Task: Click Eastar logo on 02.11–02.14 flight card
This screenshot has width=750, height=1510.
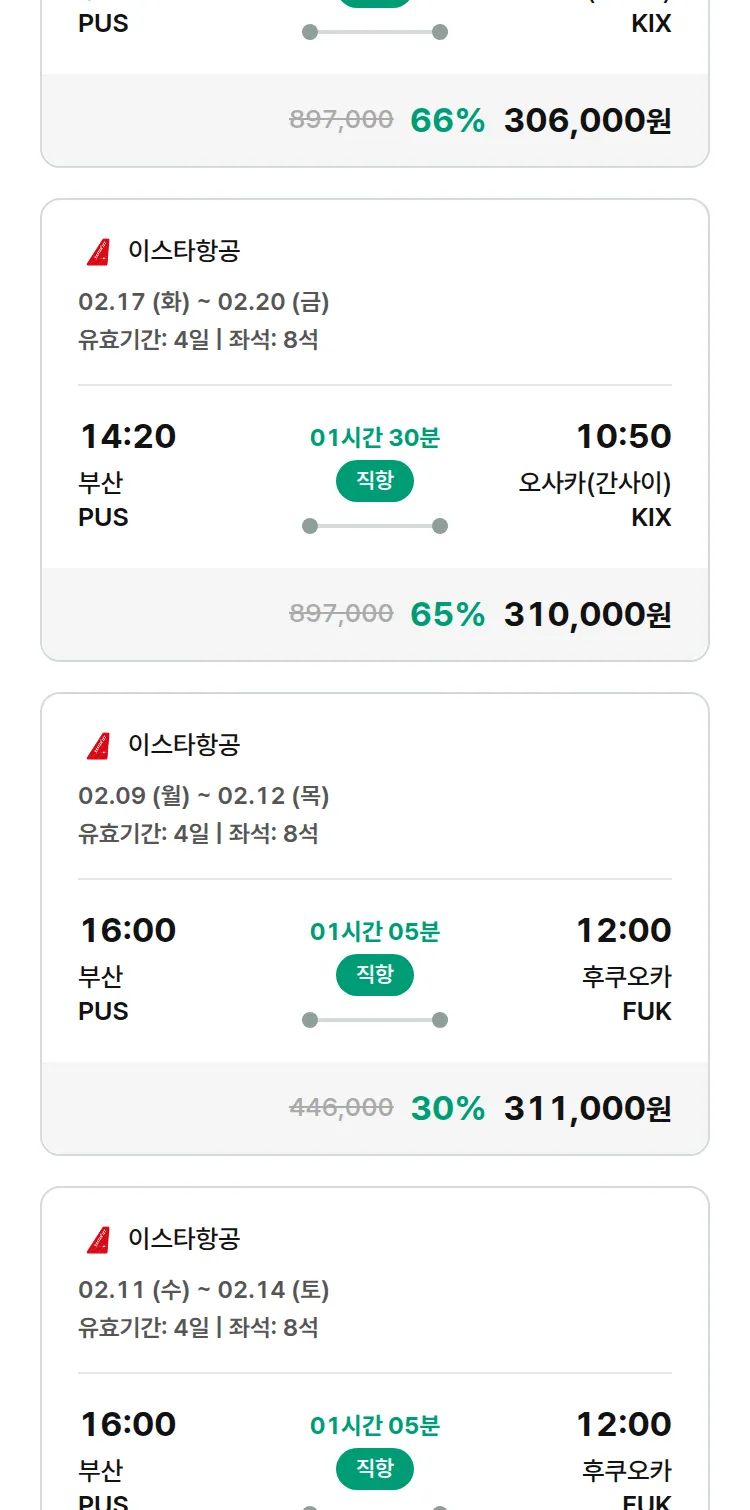Action: (x=98, y=1239)
